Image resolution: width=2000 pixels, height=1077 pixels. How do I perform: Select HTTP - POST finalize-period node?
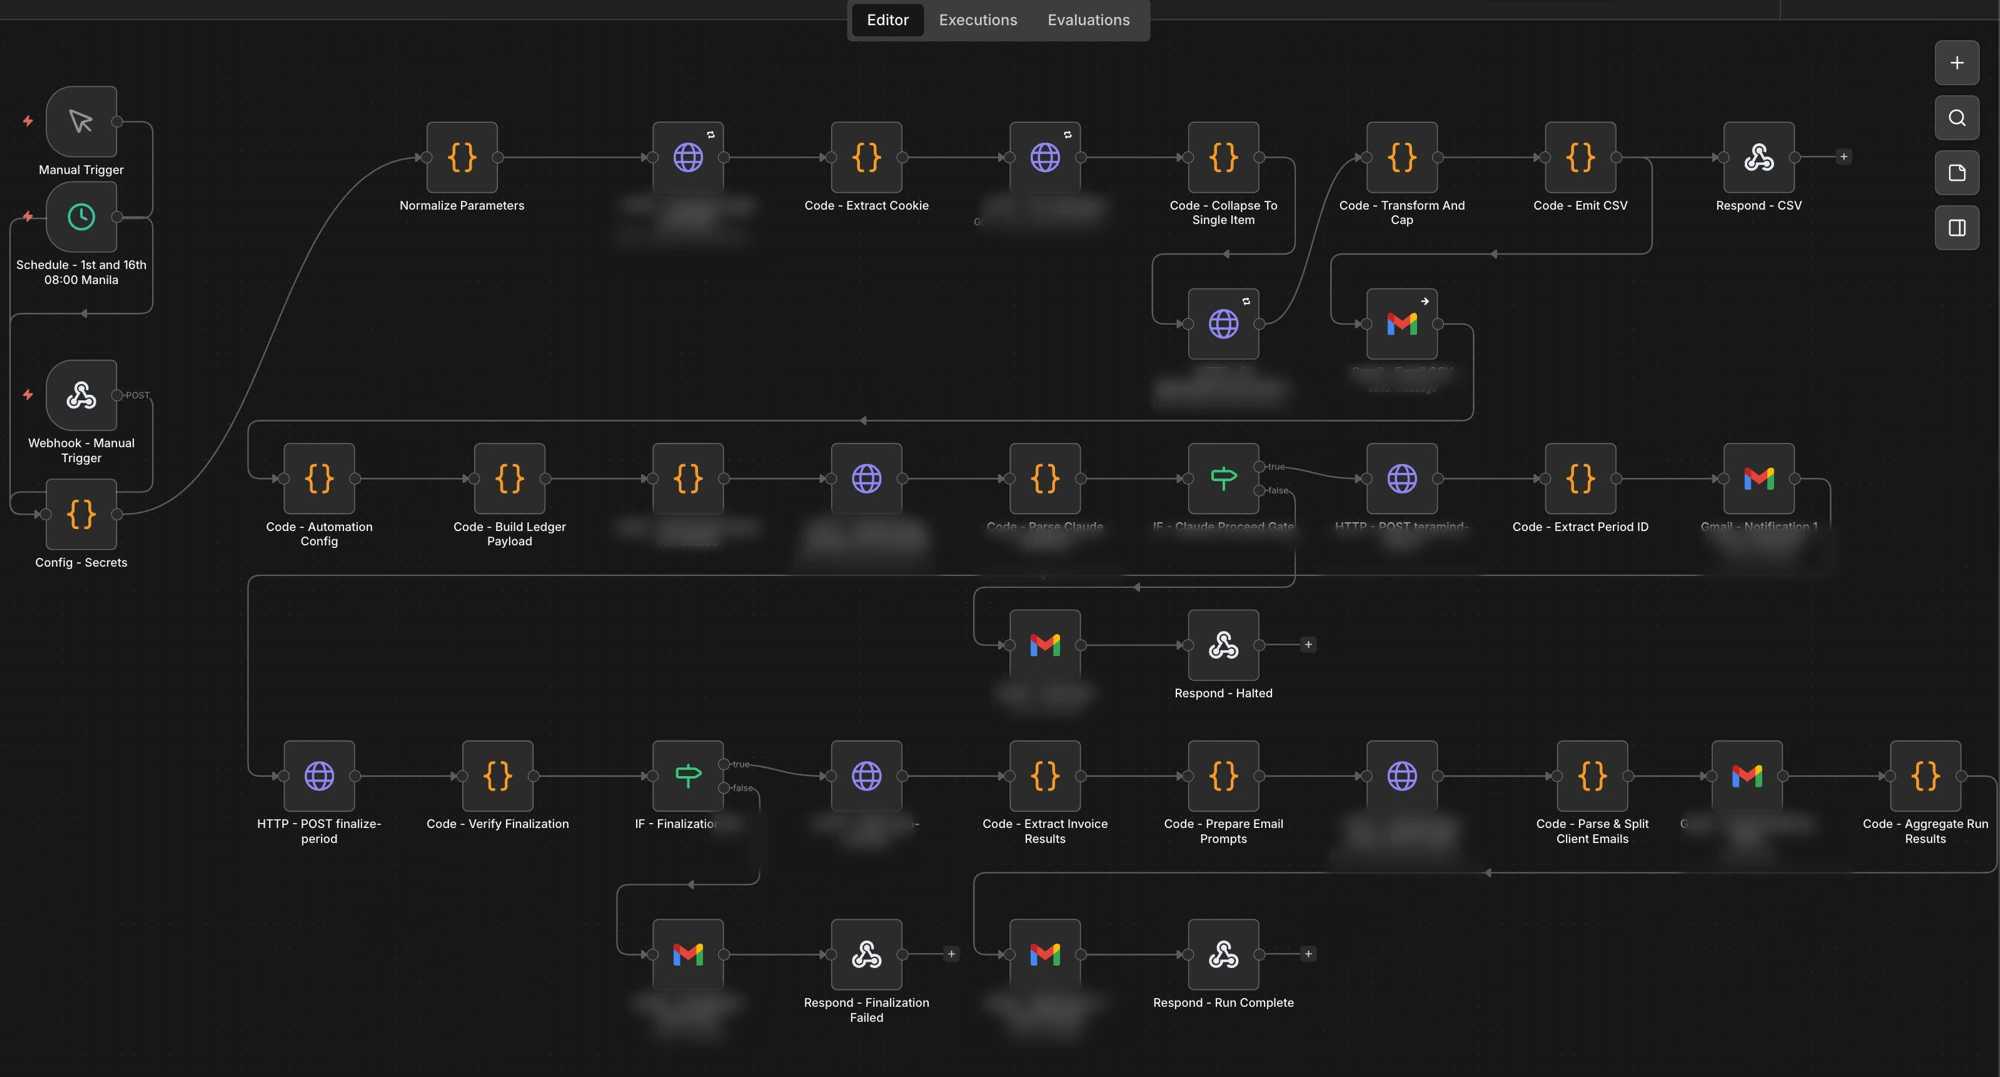click(319, 776)
